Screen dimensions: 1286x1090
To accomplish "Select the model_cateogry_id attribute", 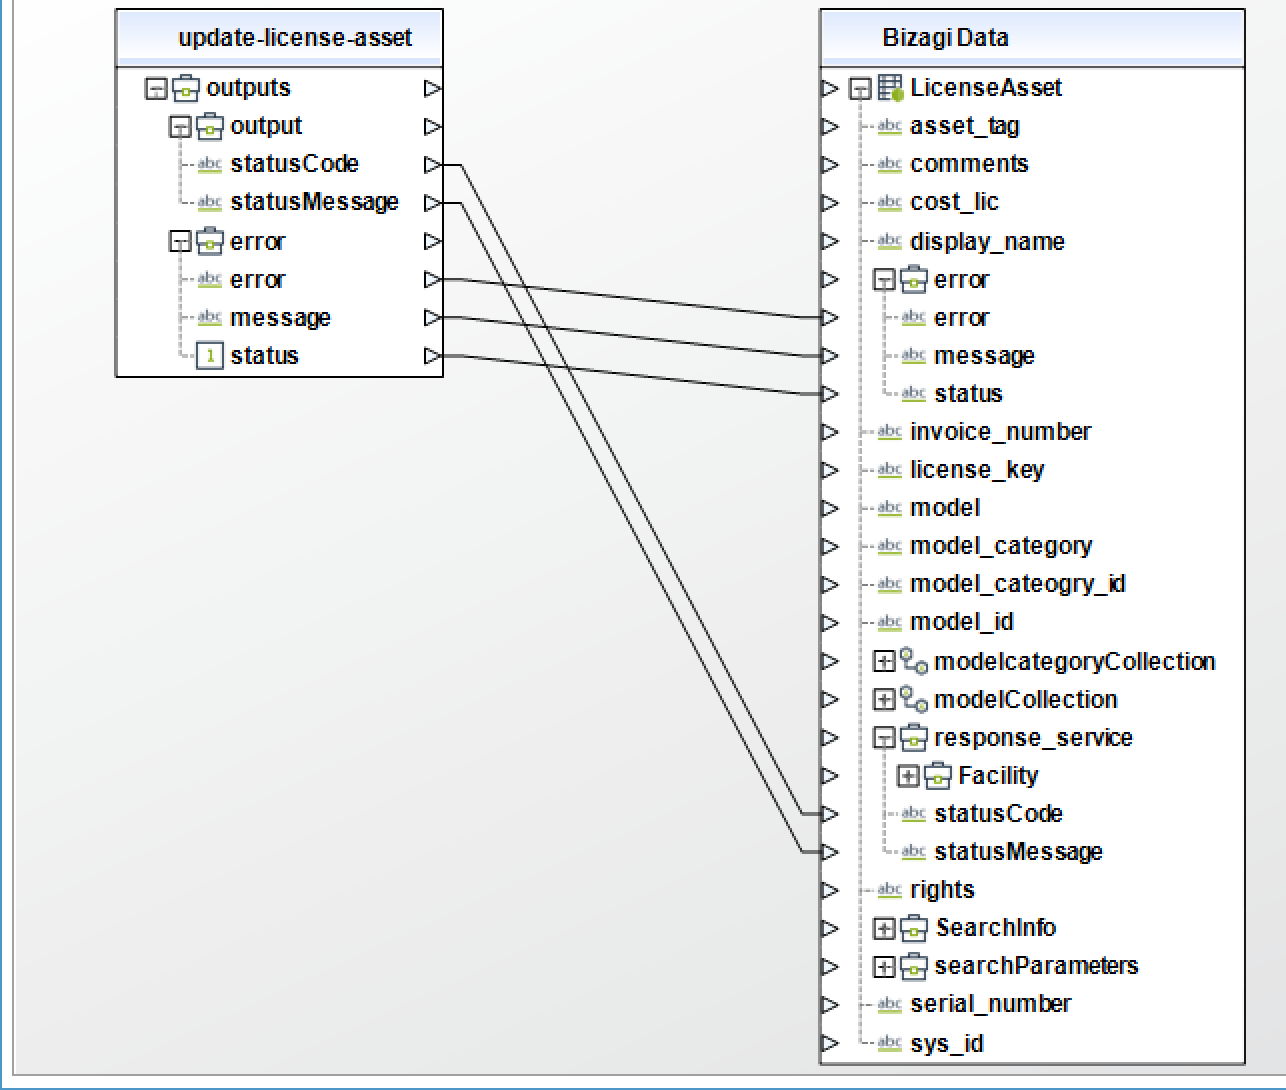I will click(x=1018, y=585).
